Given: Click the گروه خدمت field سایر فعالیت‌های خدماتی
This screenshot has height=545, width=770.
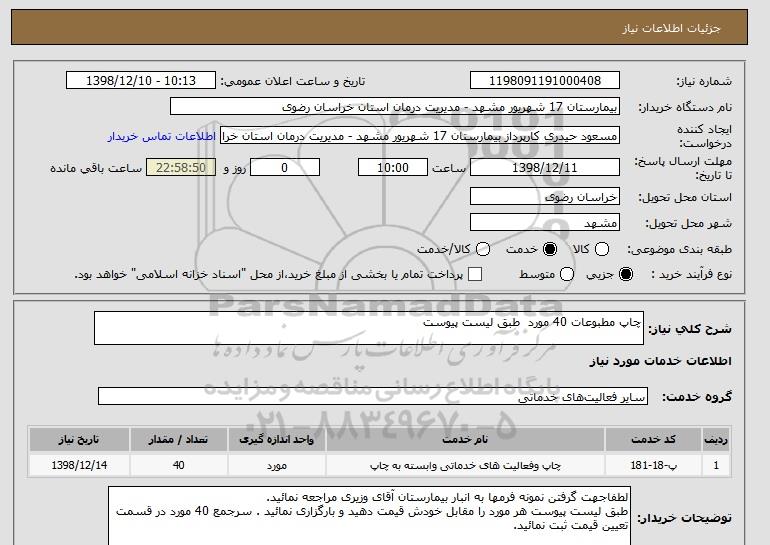Looking at the screenshot, I should 373,396.
